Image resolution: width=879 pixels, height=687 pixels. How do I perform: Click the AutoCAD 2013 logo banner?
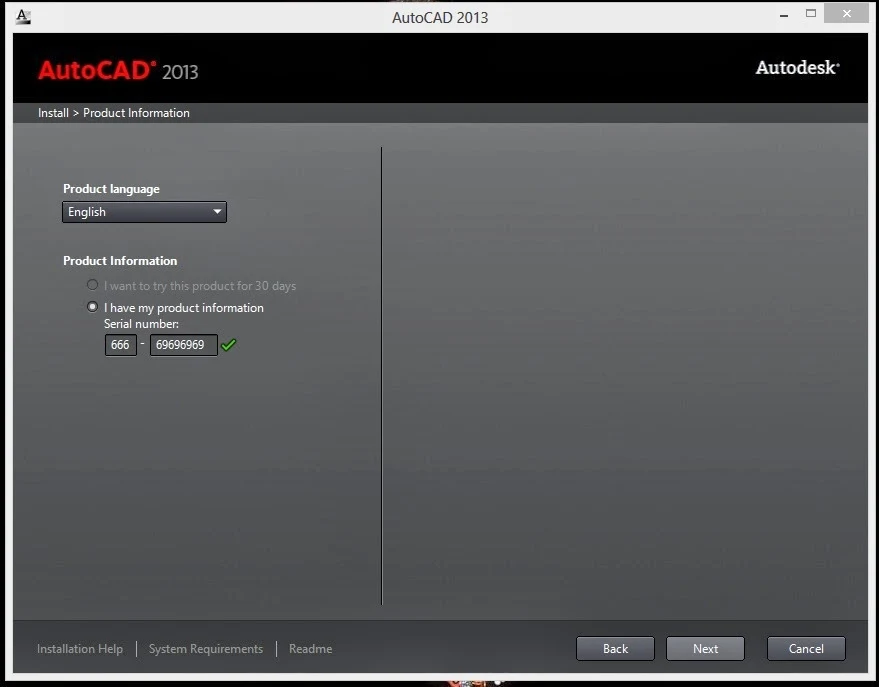[118, 71]
